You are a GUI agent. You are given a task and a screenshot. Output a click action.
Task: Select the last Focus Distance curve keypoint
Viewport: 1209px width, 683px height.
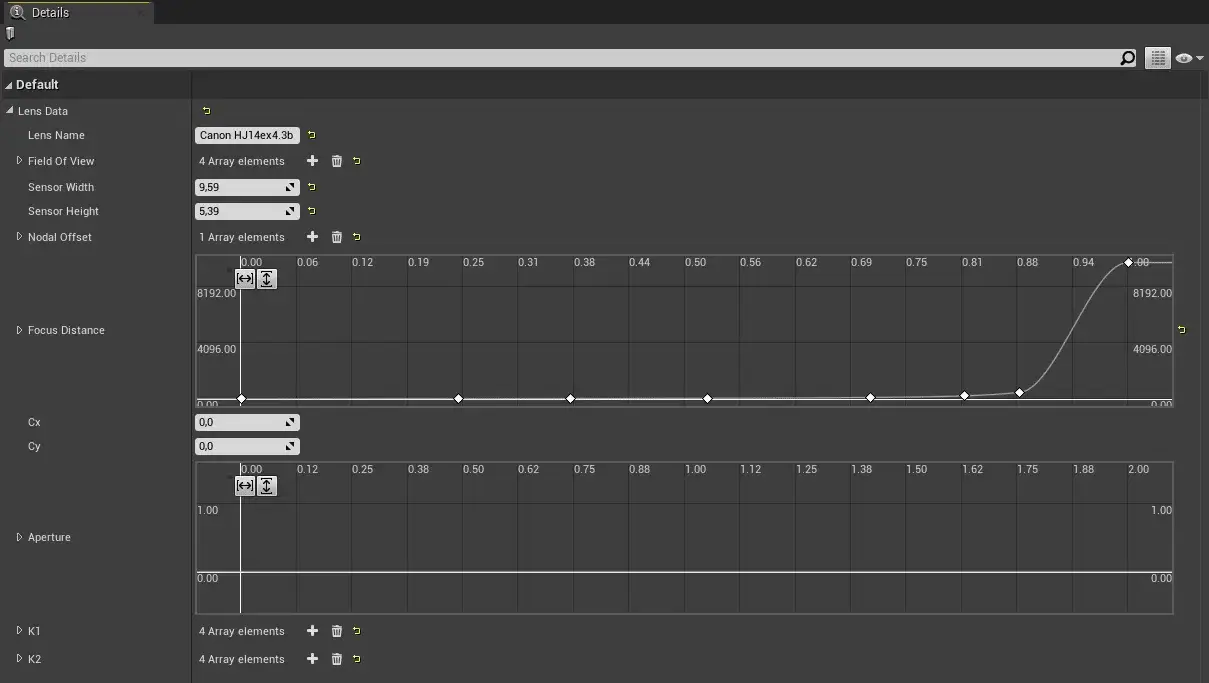(1128, 263)
